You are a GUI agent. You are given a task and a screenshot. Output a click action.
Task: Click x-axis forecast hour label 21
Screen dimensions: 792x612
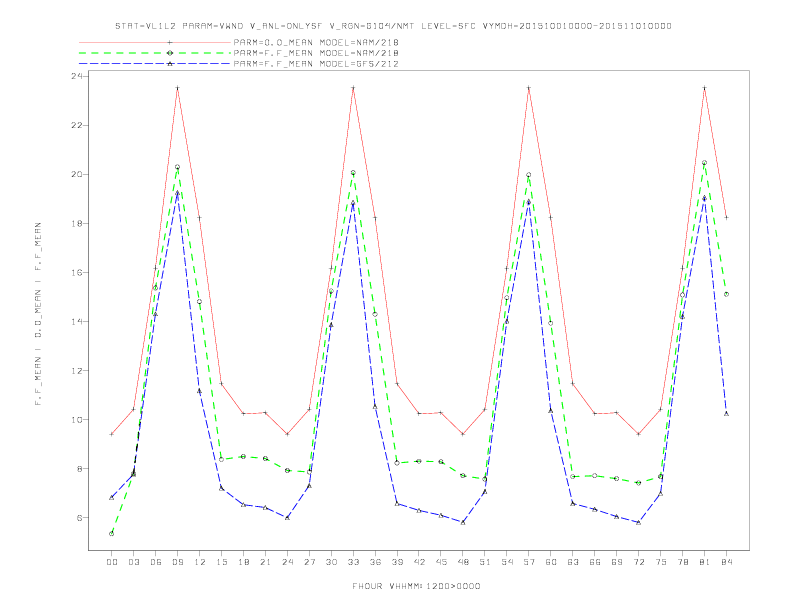tap(265, 562)
